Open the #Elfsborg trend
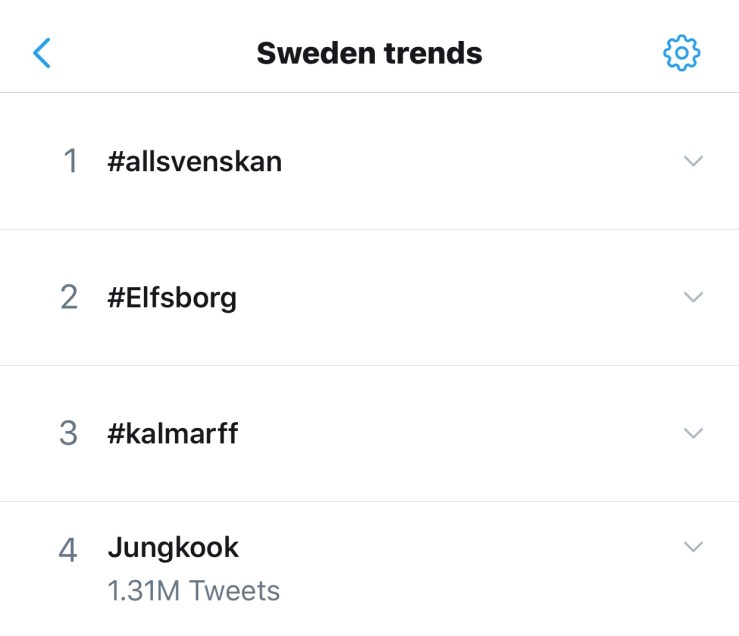This screenshot has height=636, width=739. pos(172,298)
